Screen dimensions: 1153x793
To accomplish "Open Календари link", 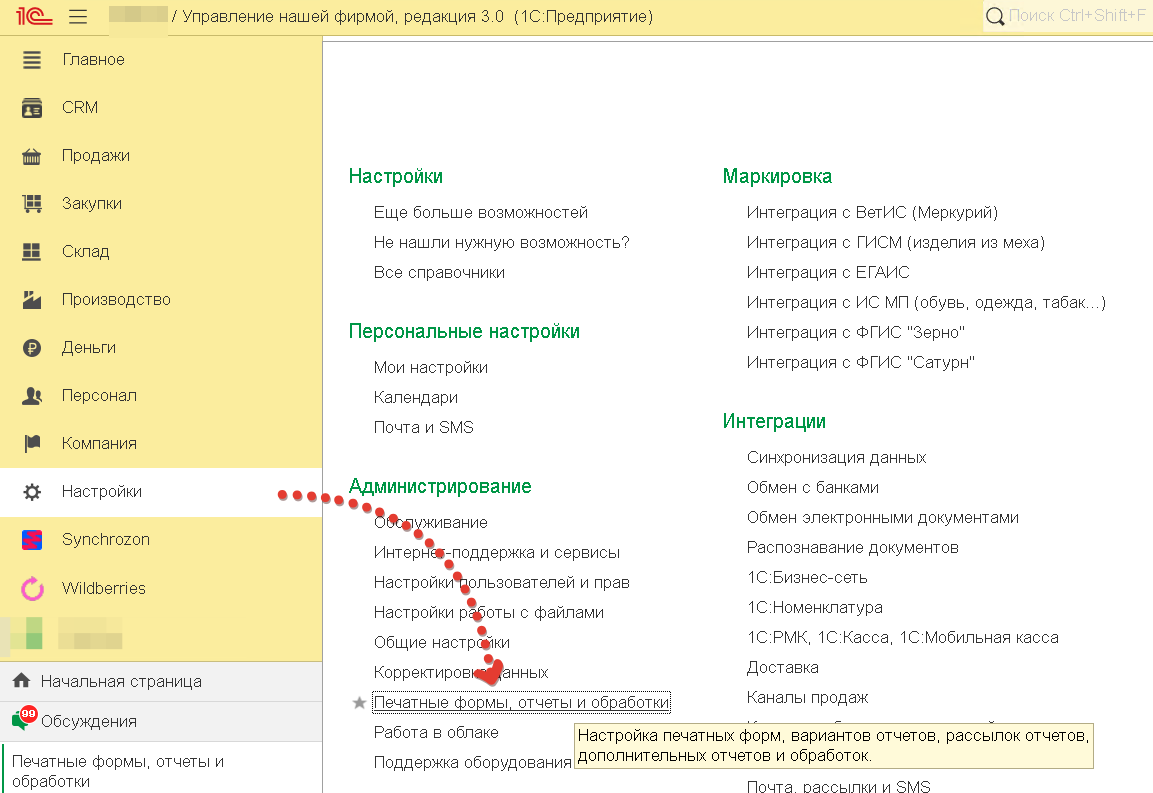I will point(415,398).
